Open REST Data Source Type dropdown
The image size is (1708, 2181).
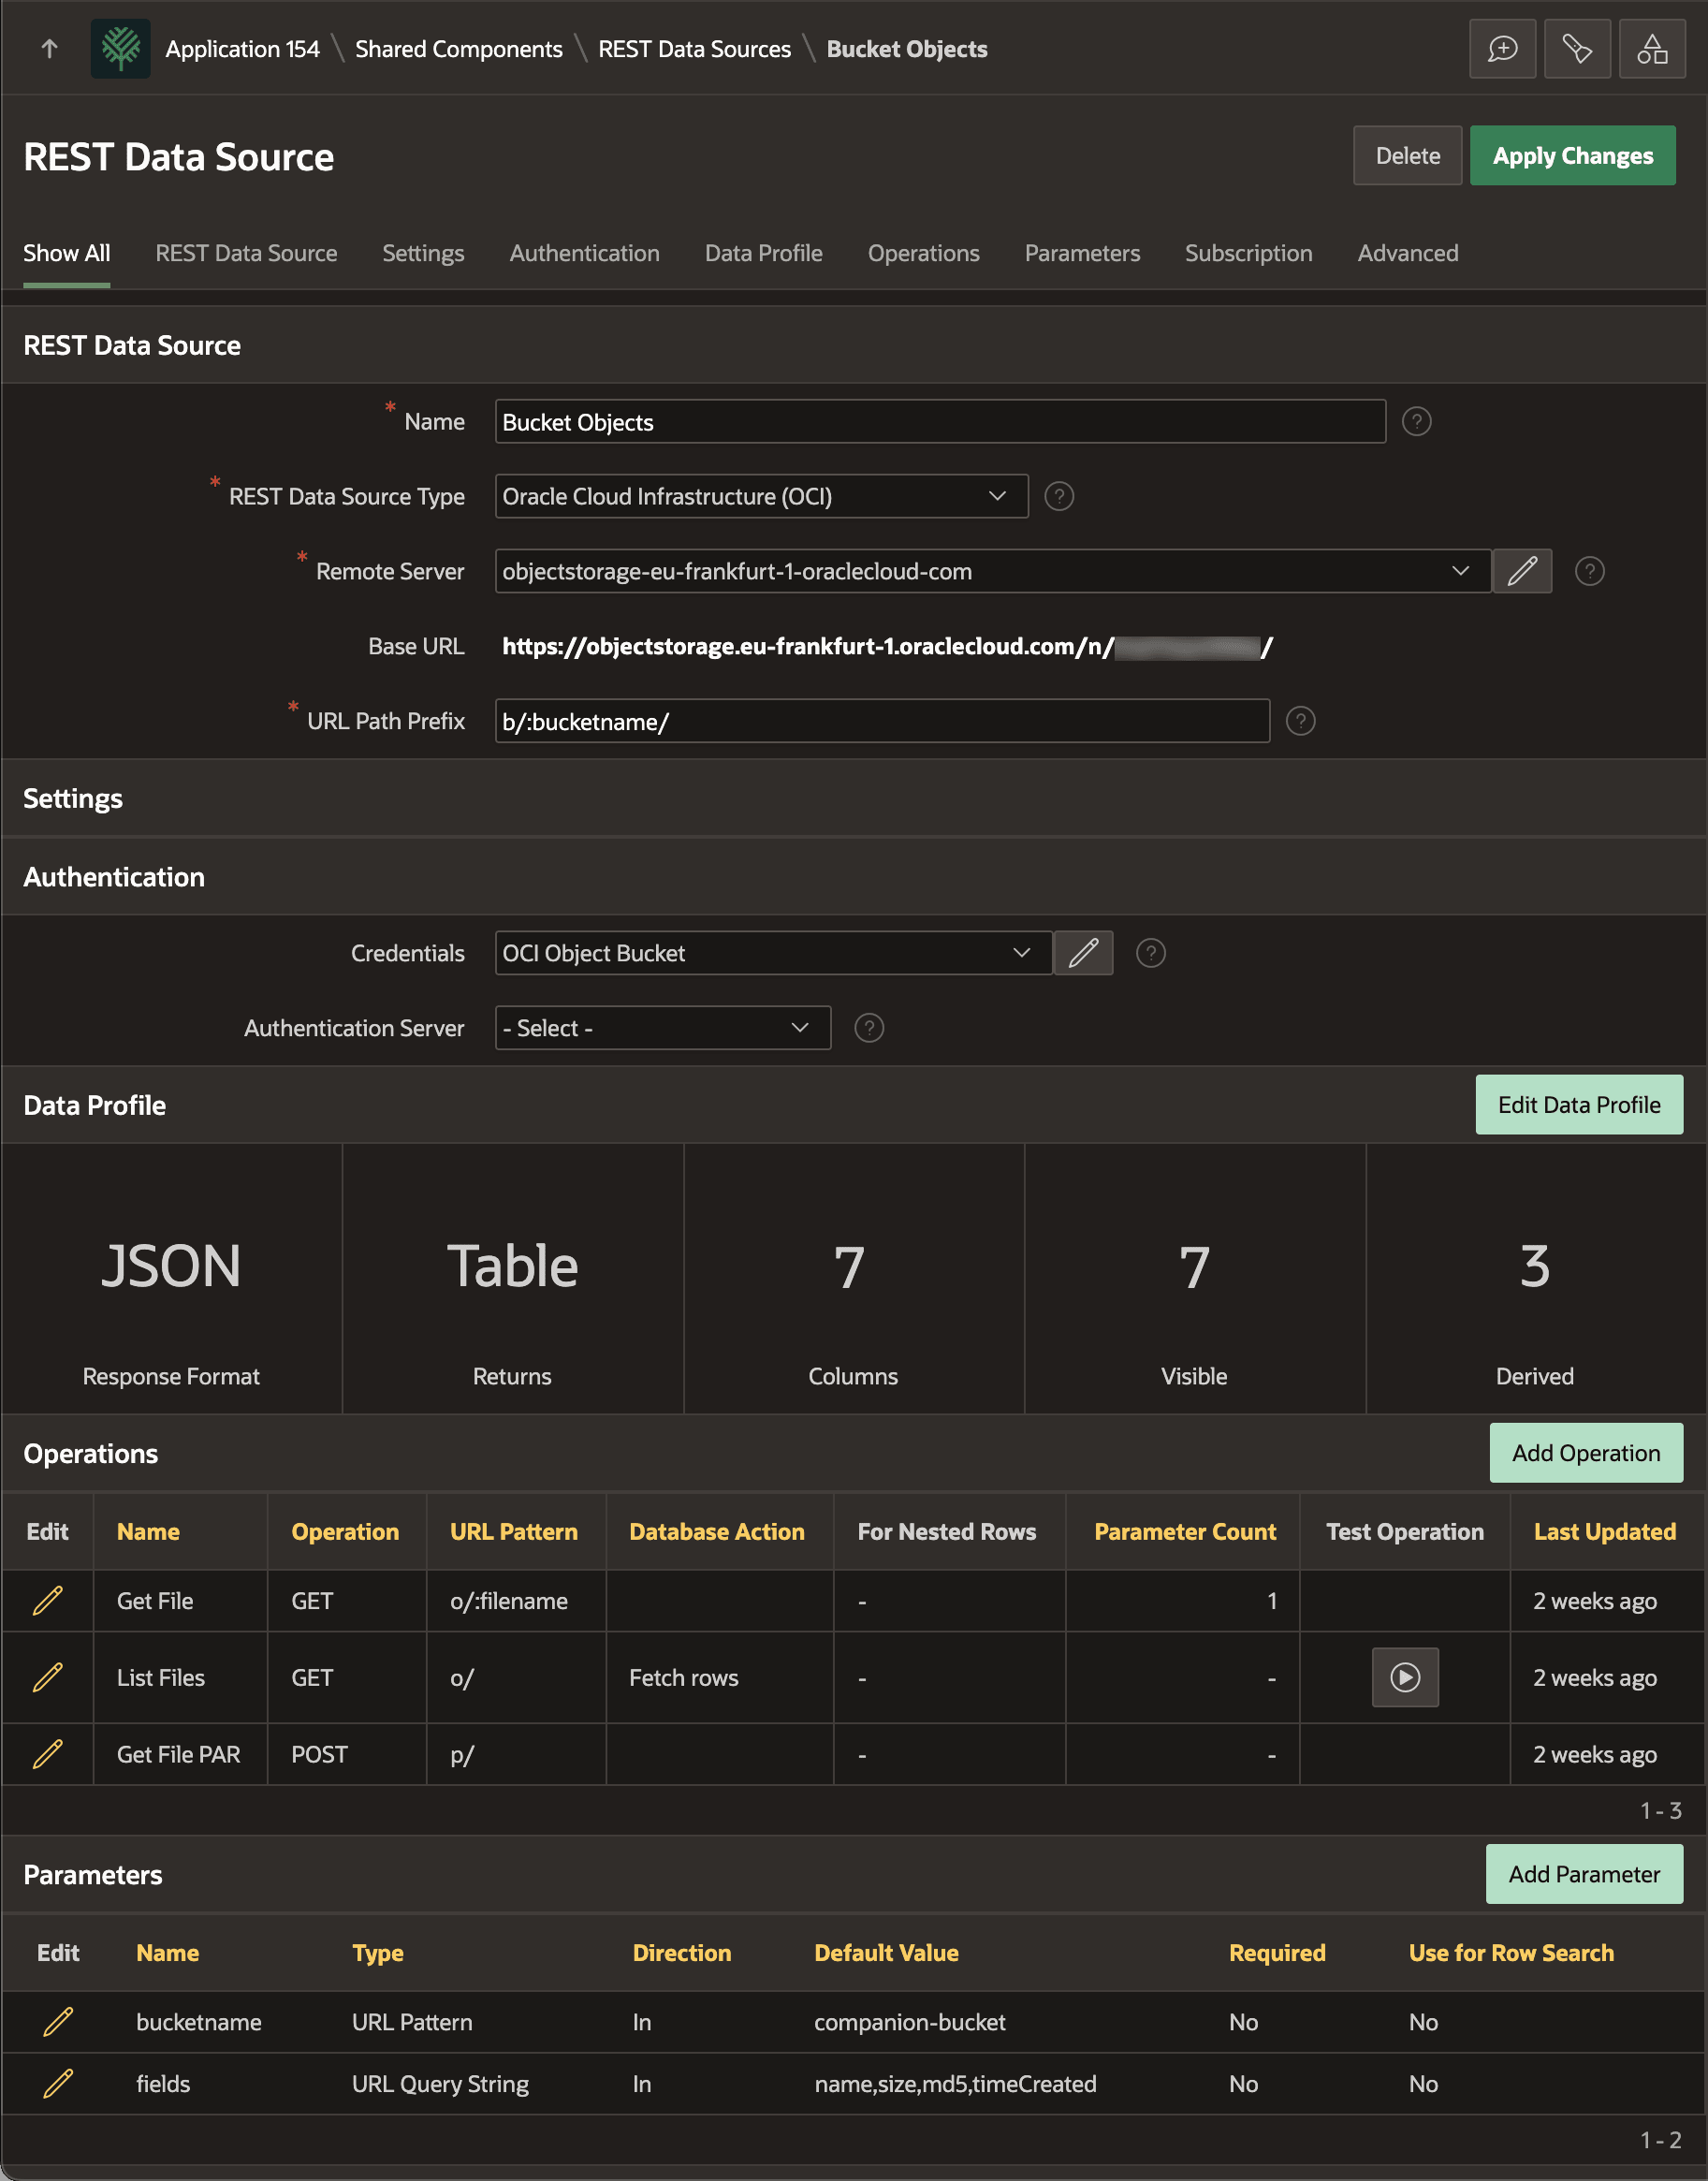click(761, 497)
